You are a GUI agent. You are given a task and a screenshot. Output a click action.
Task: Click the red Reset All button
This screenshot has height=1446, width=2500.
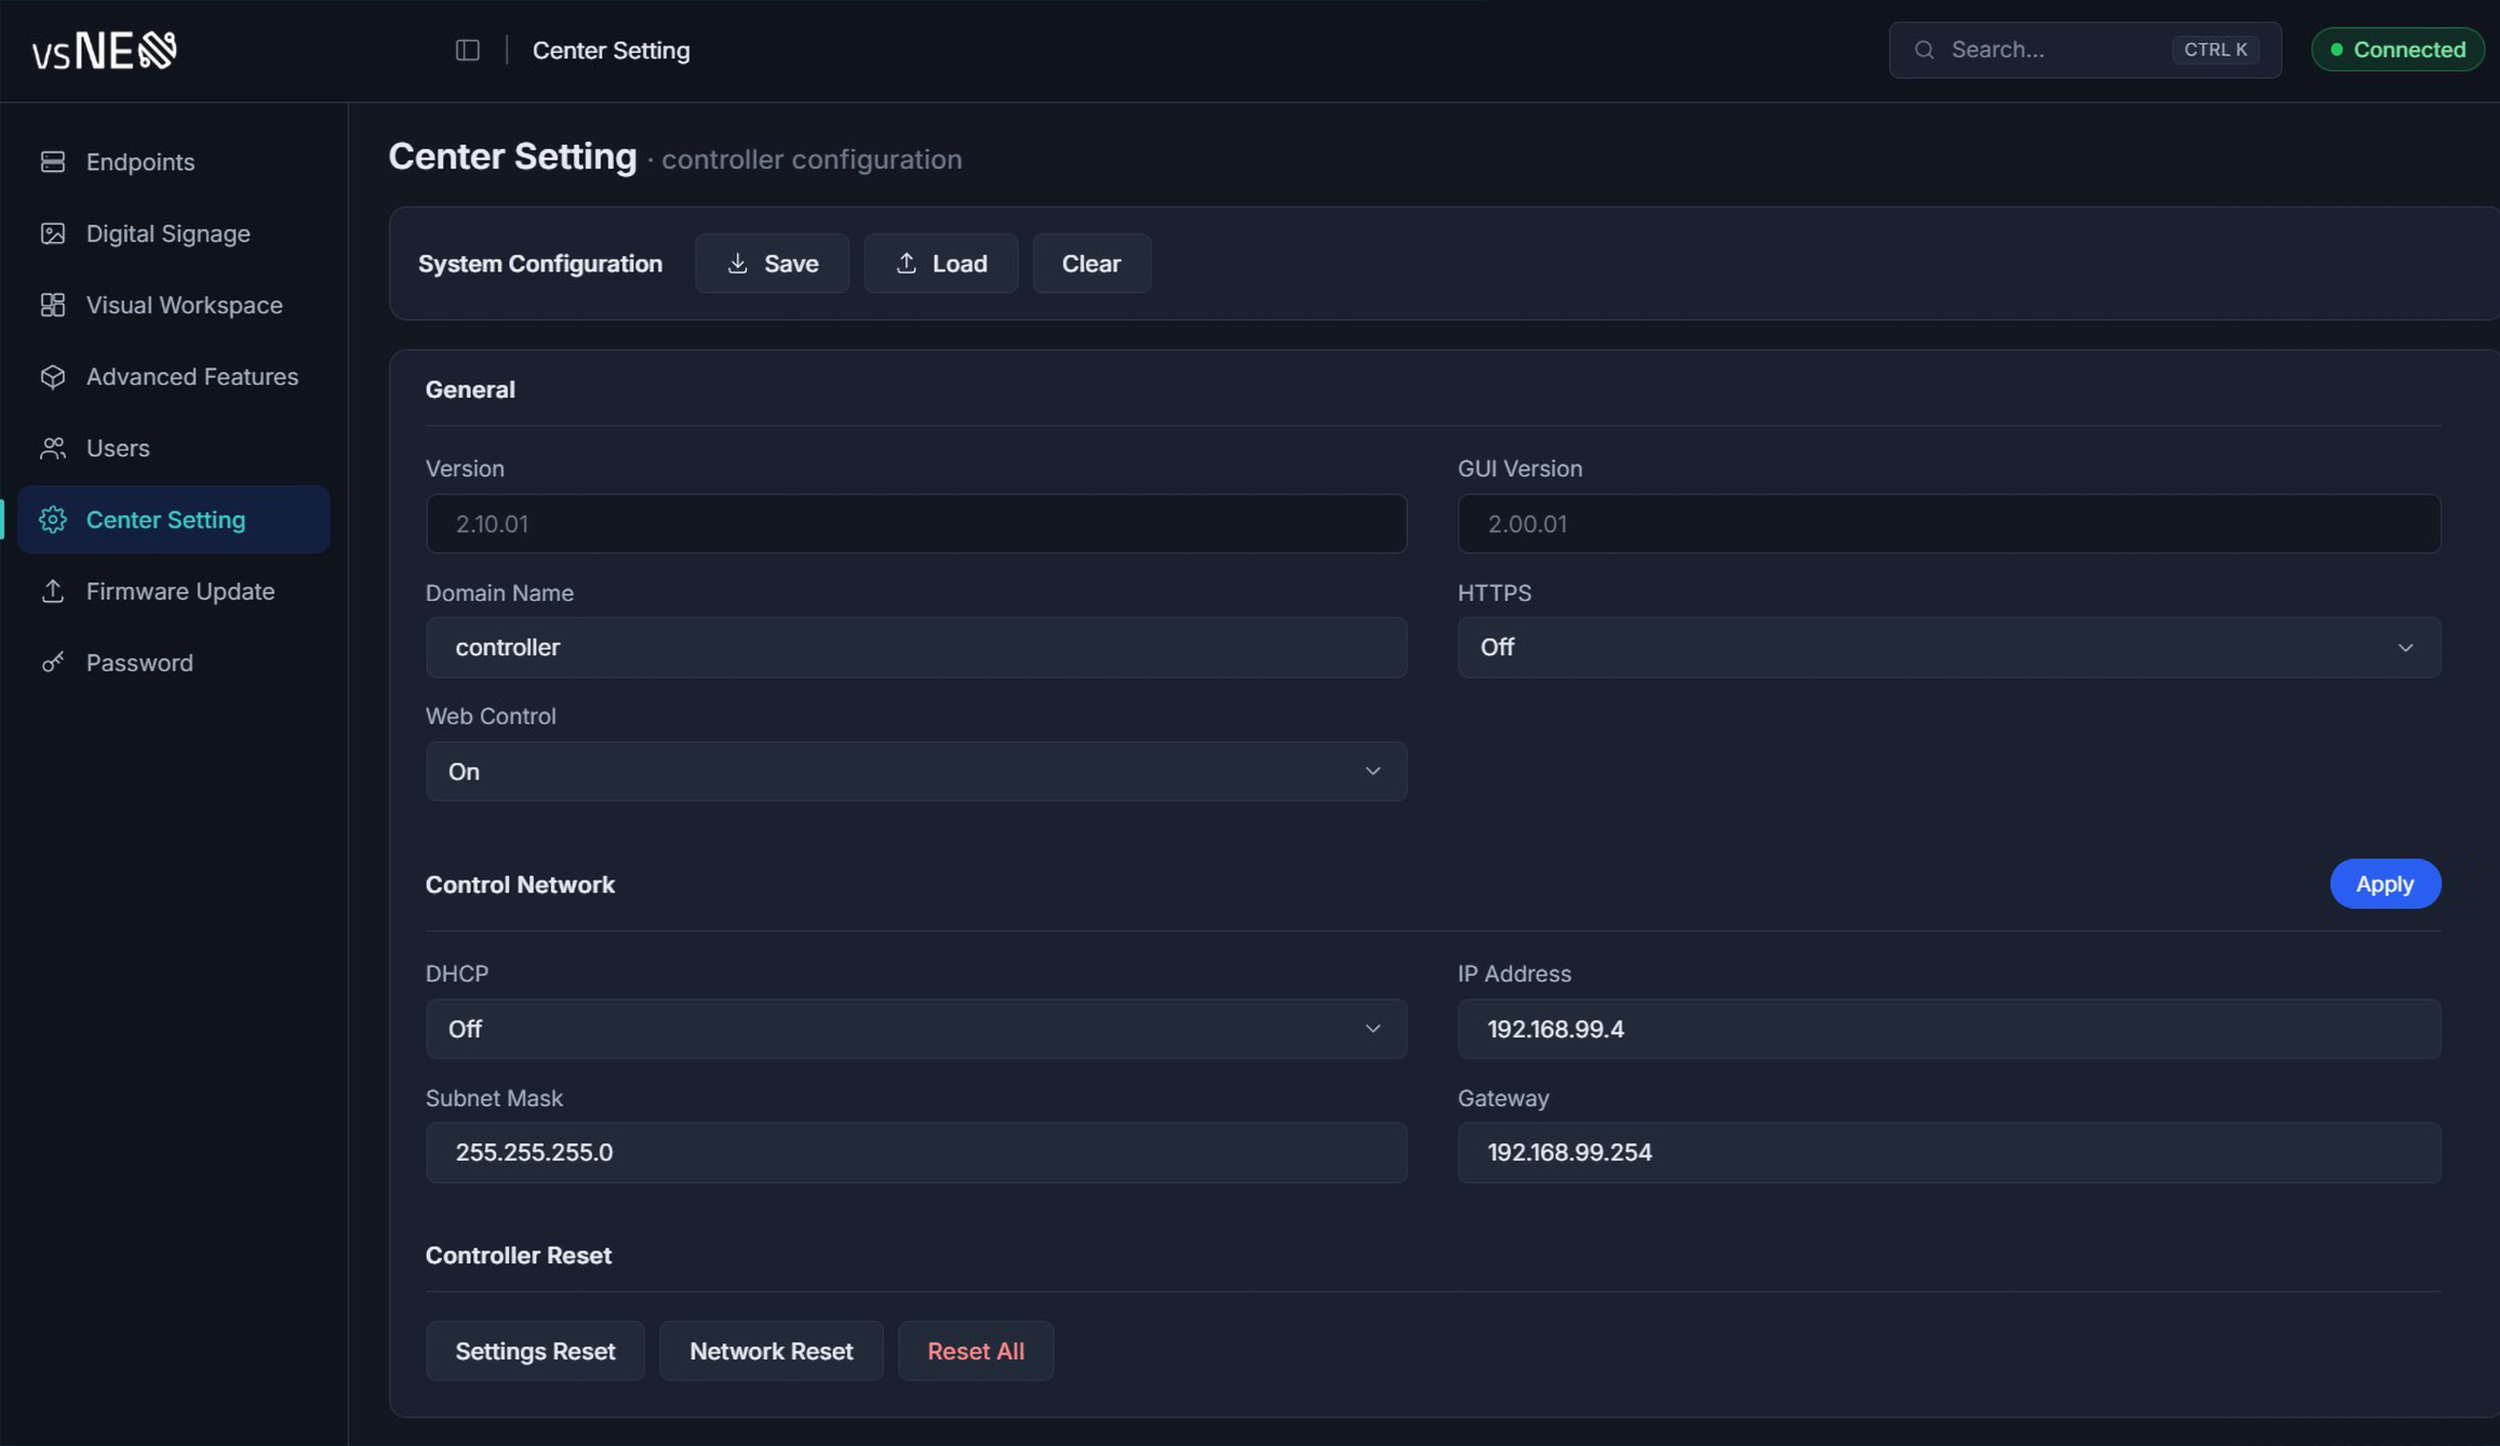976,1351
